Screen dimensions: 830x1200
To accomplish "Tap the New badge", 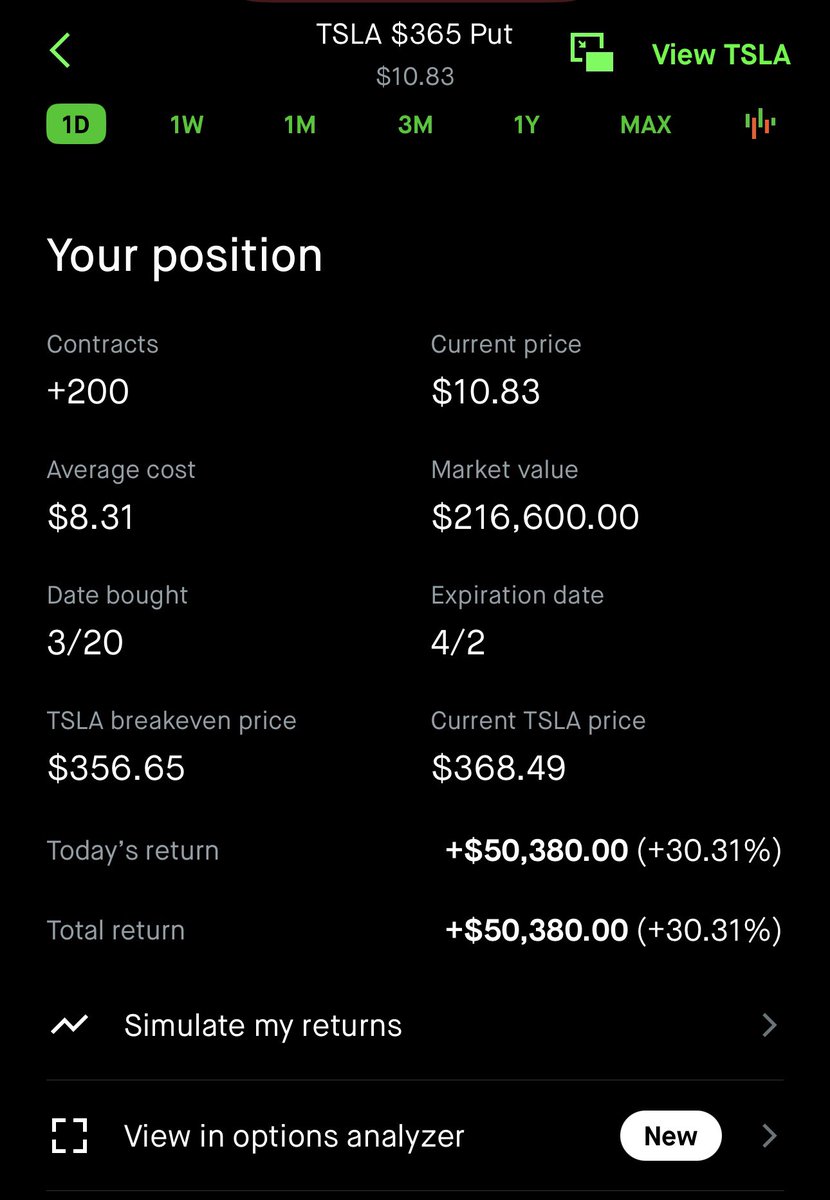I will [670, 1136].
